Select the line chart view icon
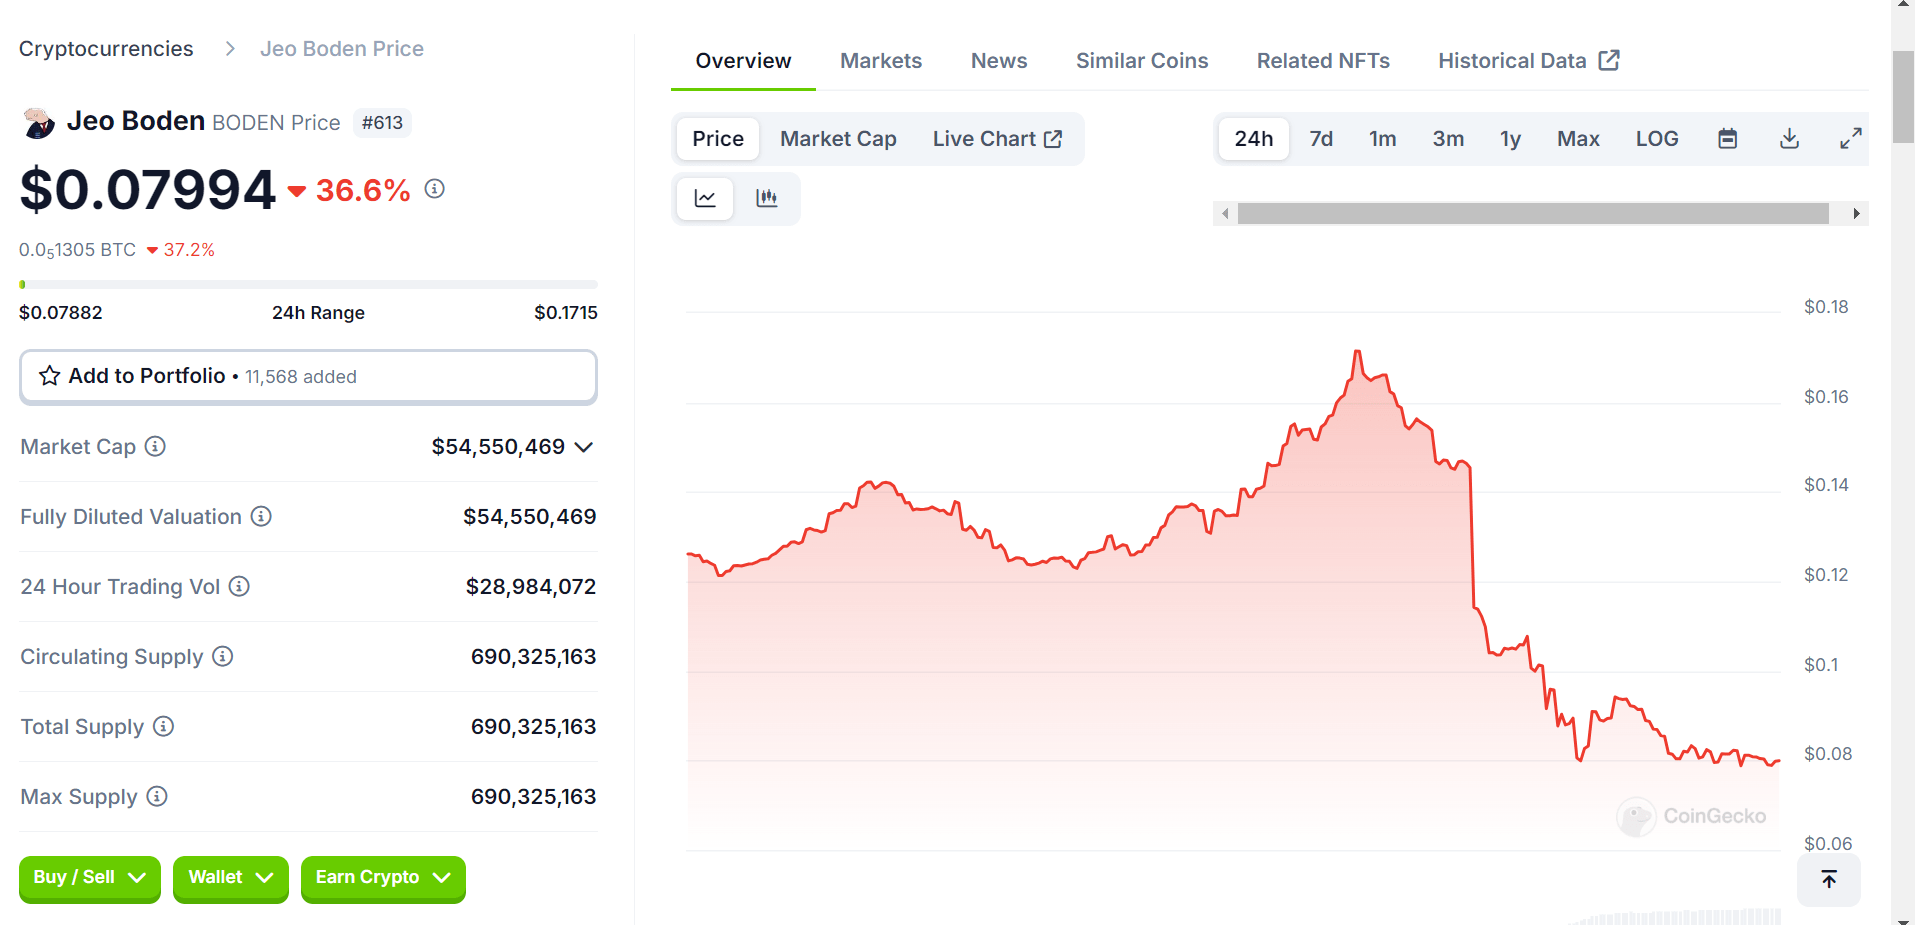This screenshot has height=925, width=1915. (705, 198)
